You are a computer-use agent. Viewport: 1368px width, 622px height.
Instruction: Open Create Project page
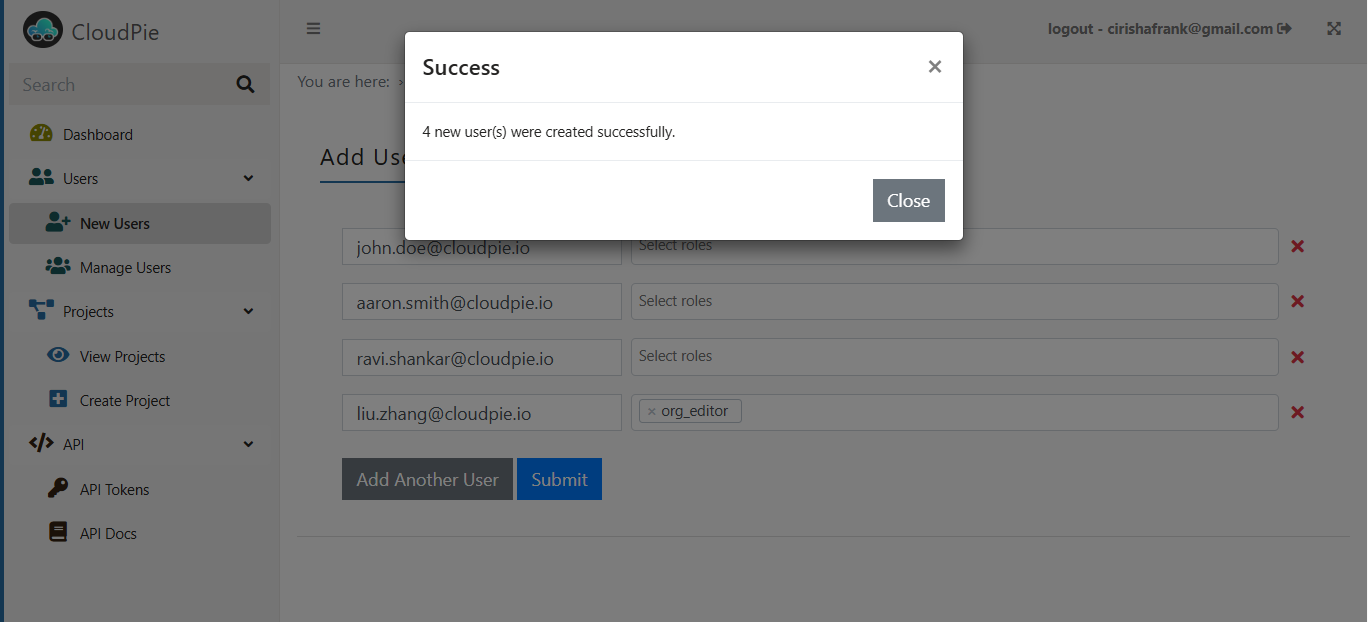139,400
